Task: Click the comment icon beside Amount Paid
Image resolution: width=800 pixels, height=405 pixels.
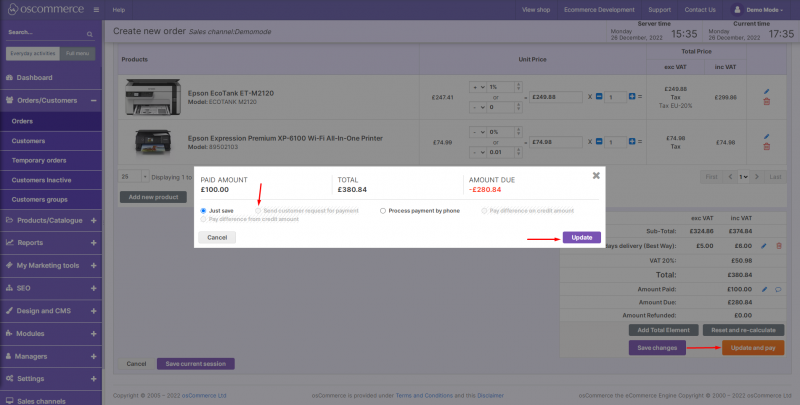Action: [x=778, y=289]
